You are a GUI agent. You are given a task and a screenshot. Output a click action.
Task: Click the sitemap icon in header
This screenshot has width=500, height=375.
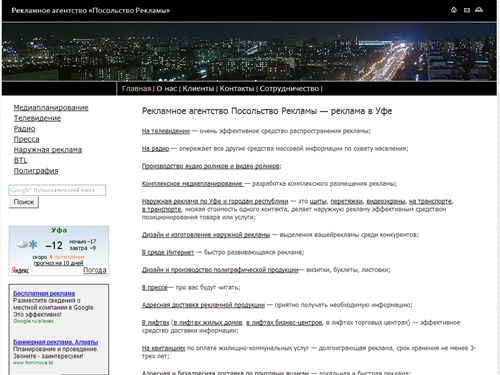click(x=479, y=10)
